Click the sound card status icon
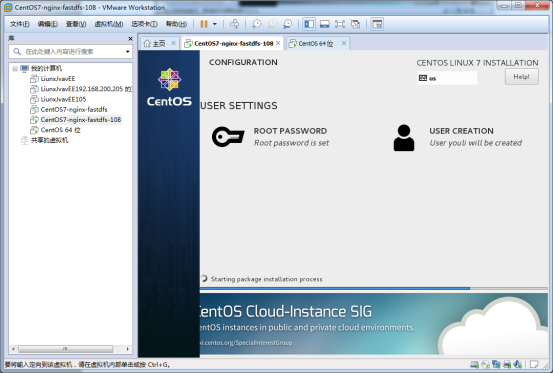This screenshot has width=553, height=373. [x=518, y=364]
